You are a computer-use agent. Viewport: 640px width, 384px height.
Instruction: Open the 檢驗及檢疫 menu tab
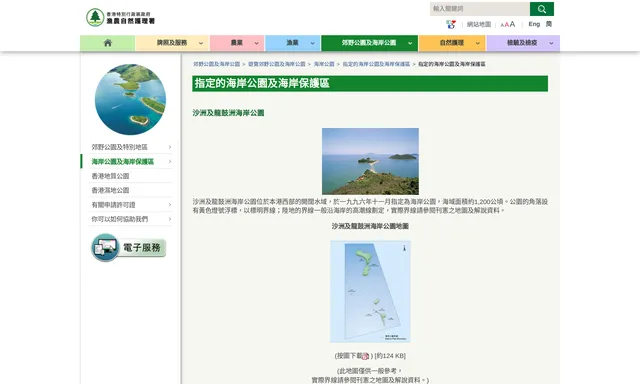coord(523,43)
